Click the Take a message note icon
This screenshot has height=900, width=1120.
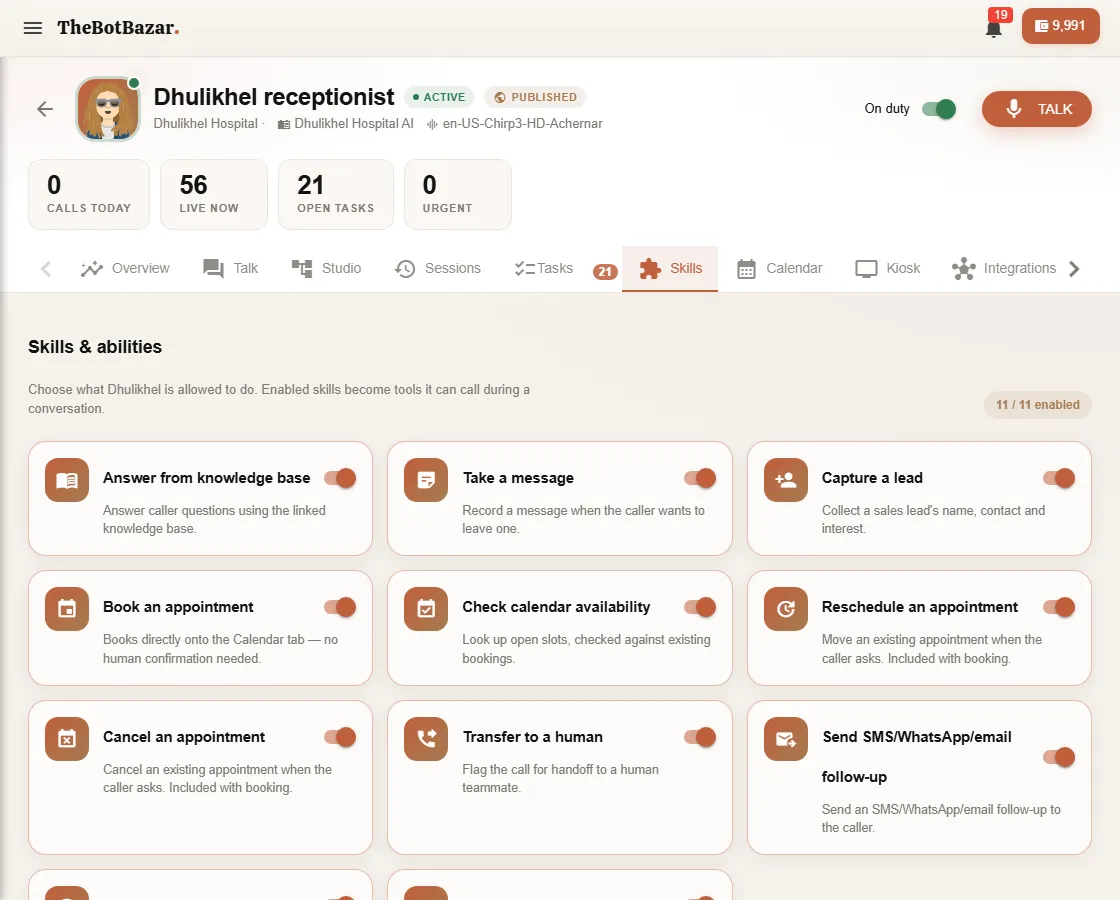click(426, 480)
